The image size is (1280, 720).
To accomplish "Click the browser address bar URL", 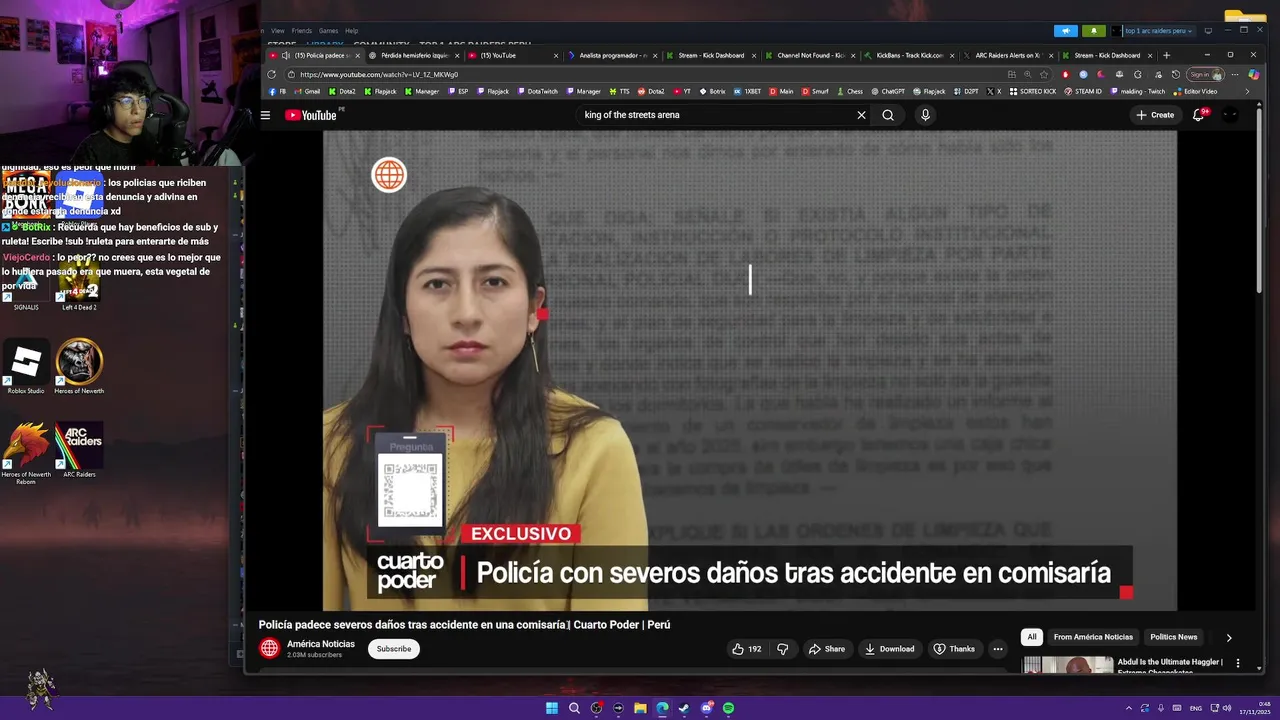I will 379,74.
